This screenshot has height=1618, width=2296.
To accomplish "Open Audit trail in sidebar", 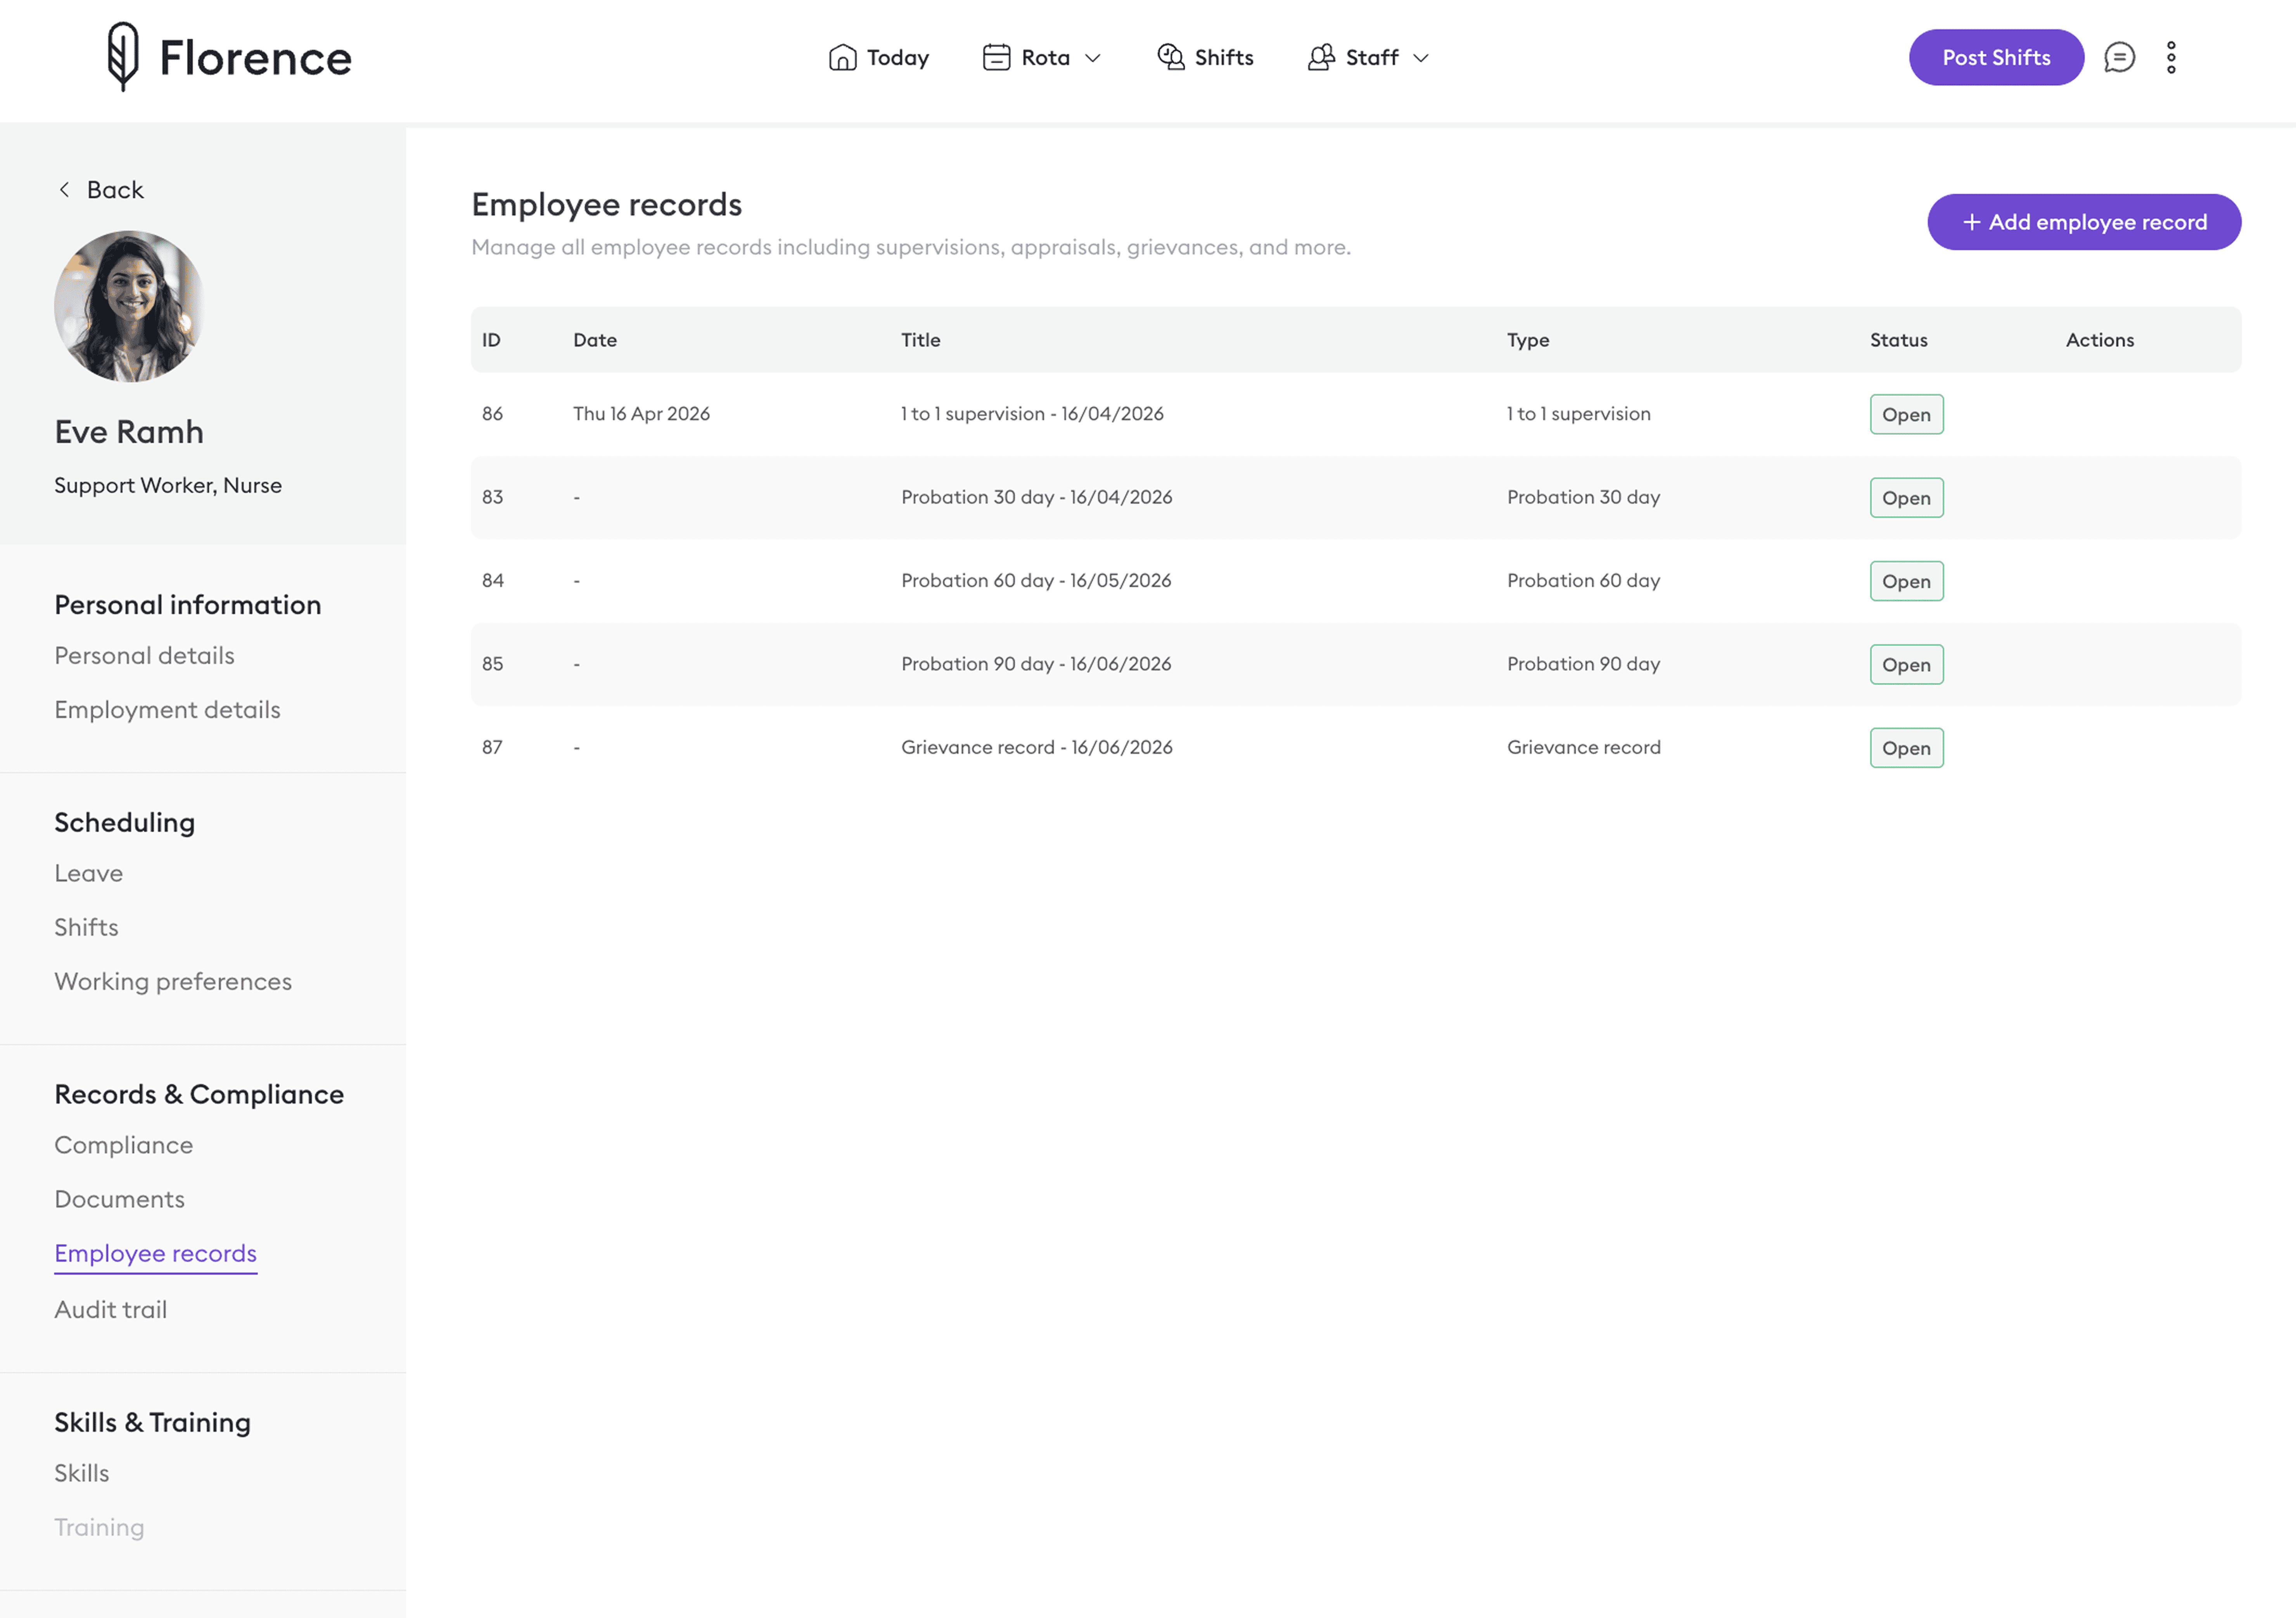I will [111, 1309].
